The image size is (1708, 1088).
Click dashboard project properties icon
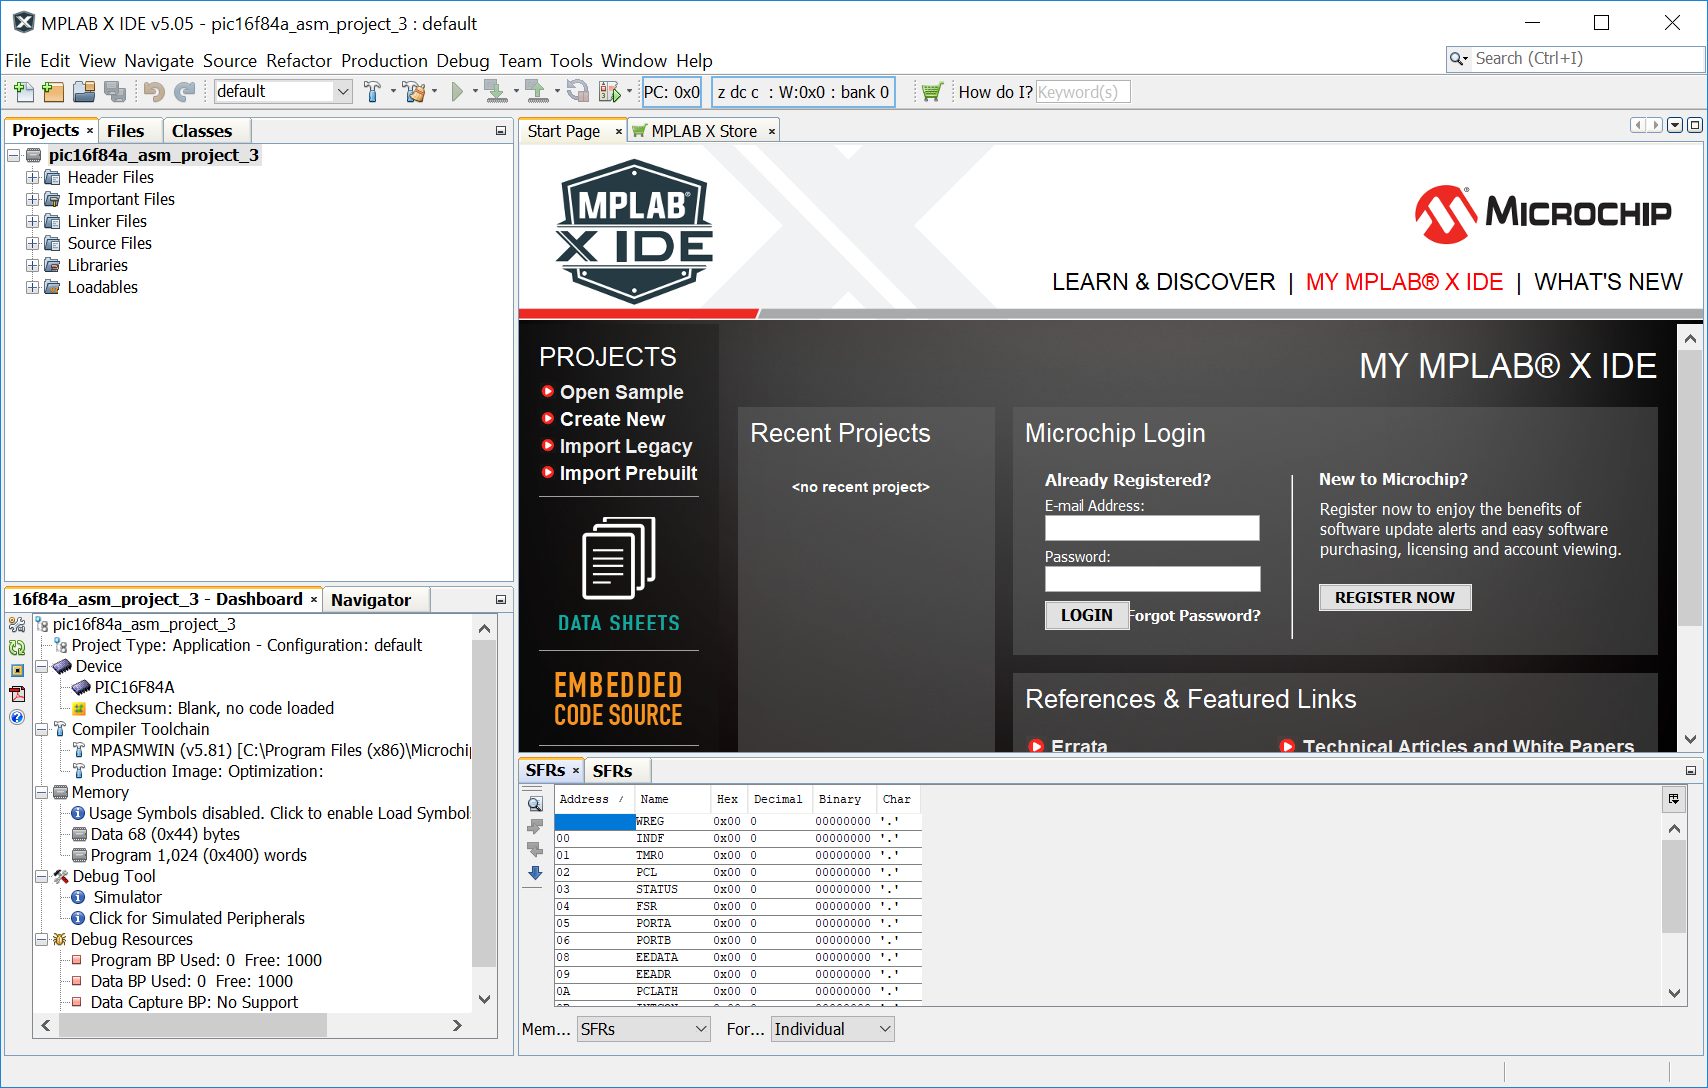click(x=17, y=624)
